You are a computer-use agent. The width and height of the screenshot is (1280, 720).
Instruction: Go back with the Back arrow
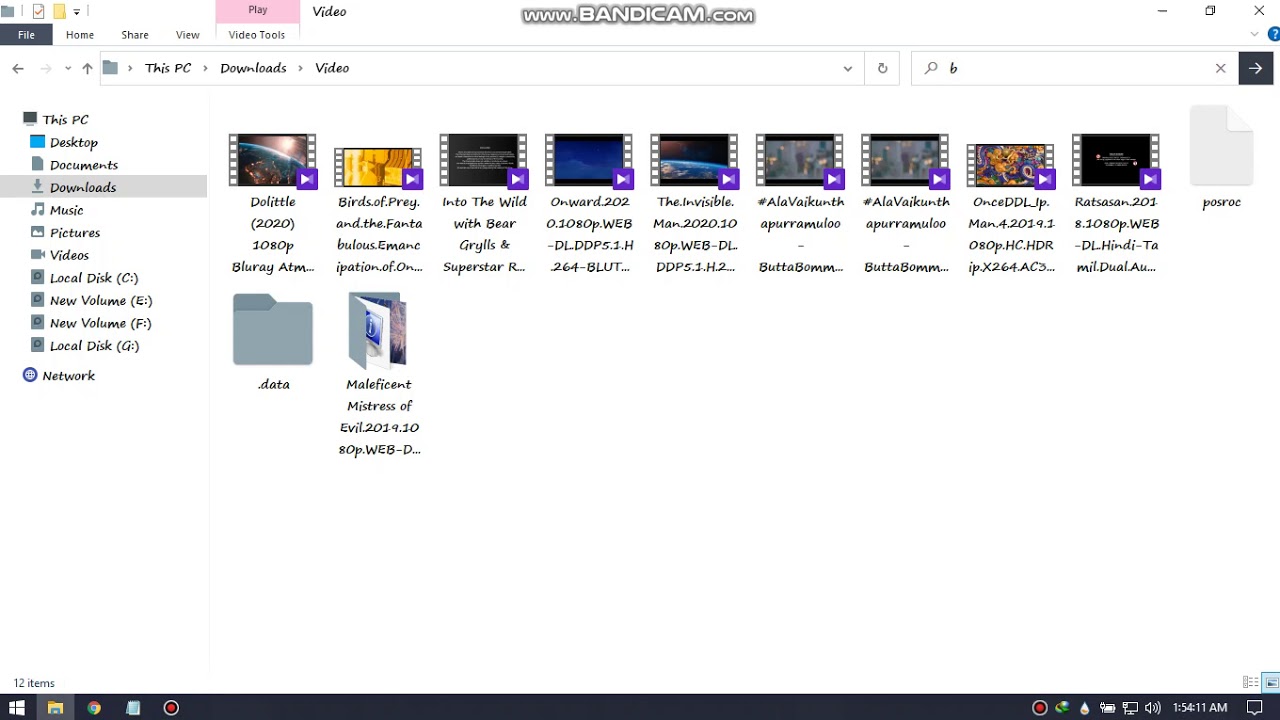(x=18, y=68)
